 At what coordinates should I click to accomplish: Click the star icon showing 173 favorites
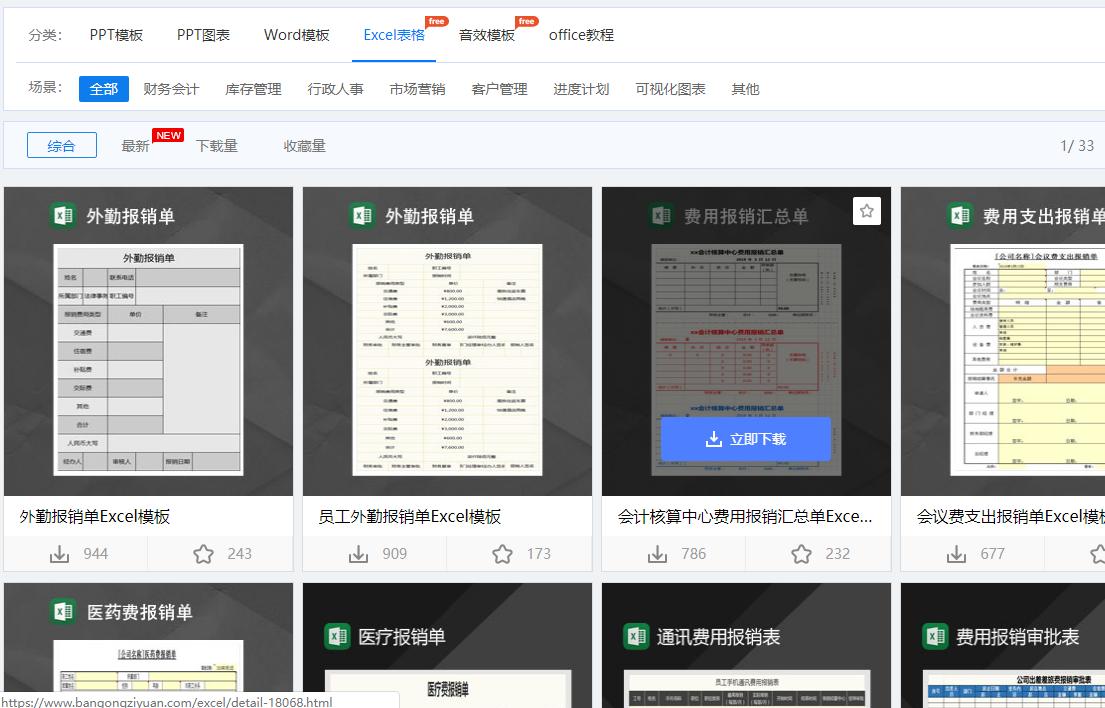coord(502,553)
